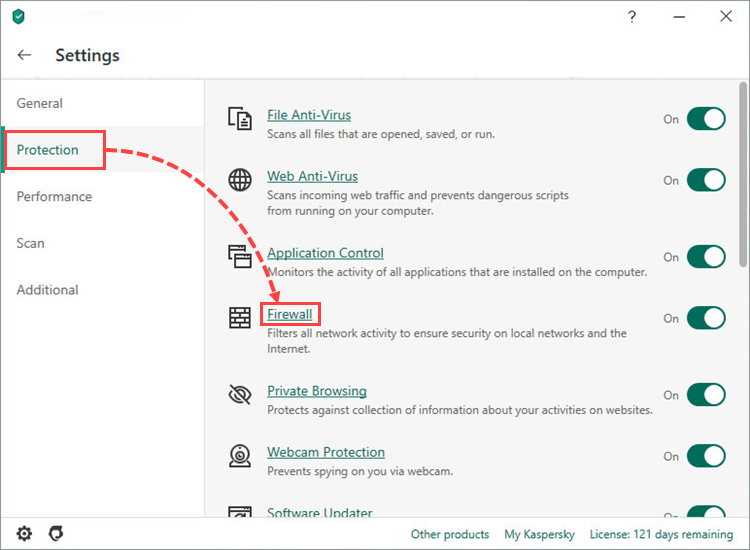The image size is (750, 550).
Task: Click the Web Anti-Virus globe icon
Action: point(240,180)
